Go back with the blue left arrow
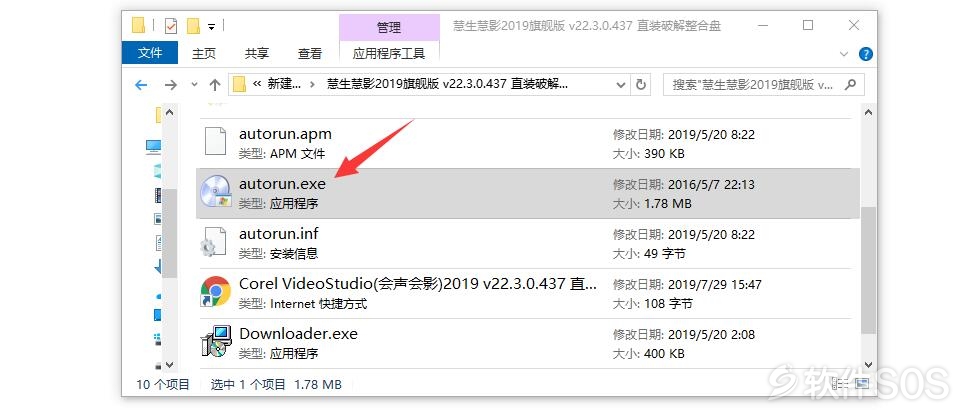964x410 pixels. (141, 85)
